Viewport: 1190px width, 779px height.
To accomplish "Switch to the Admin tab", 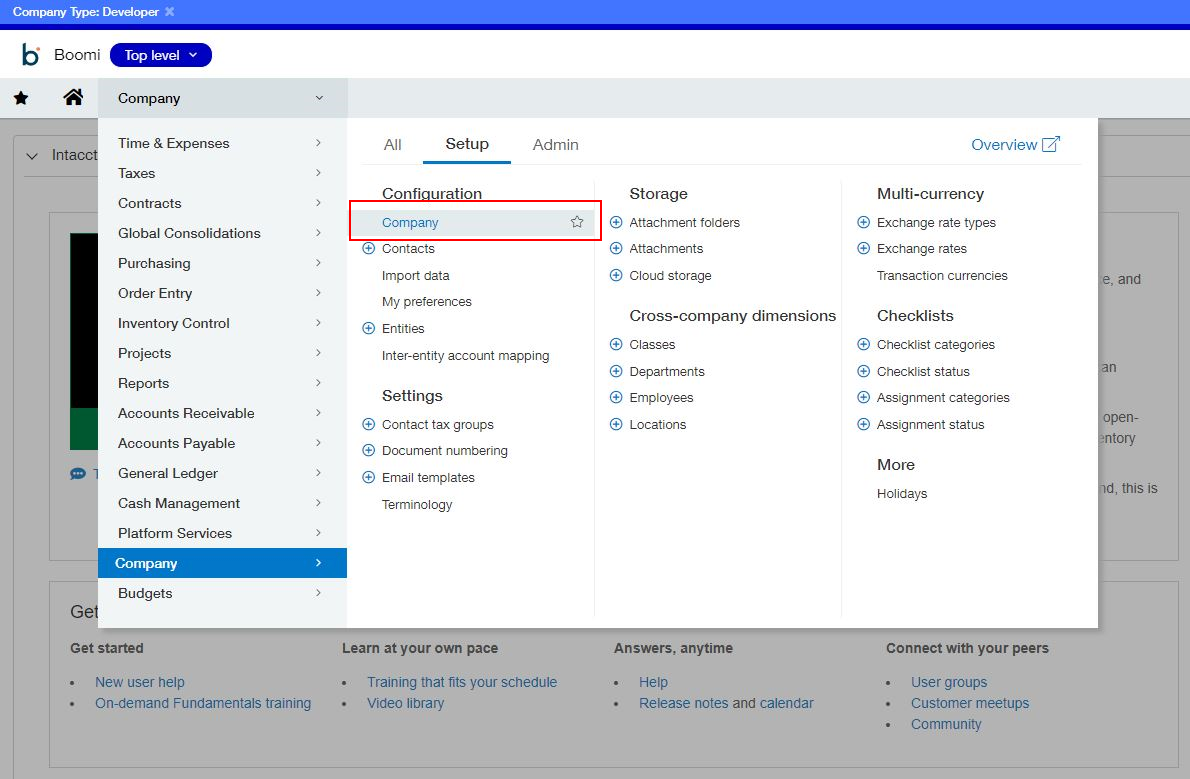I will coord(555,145).
